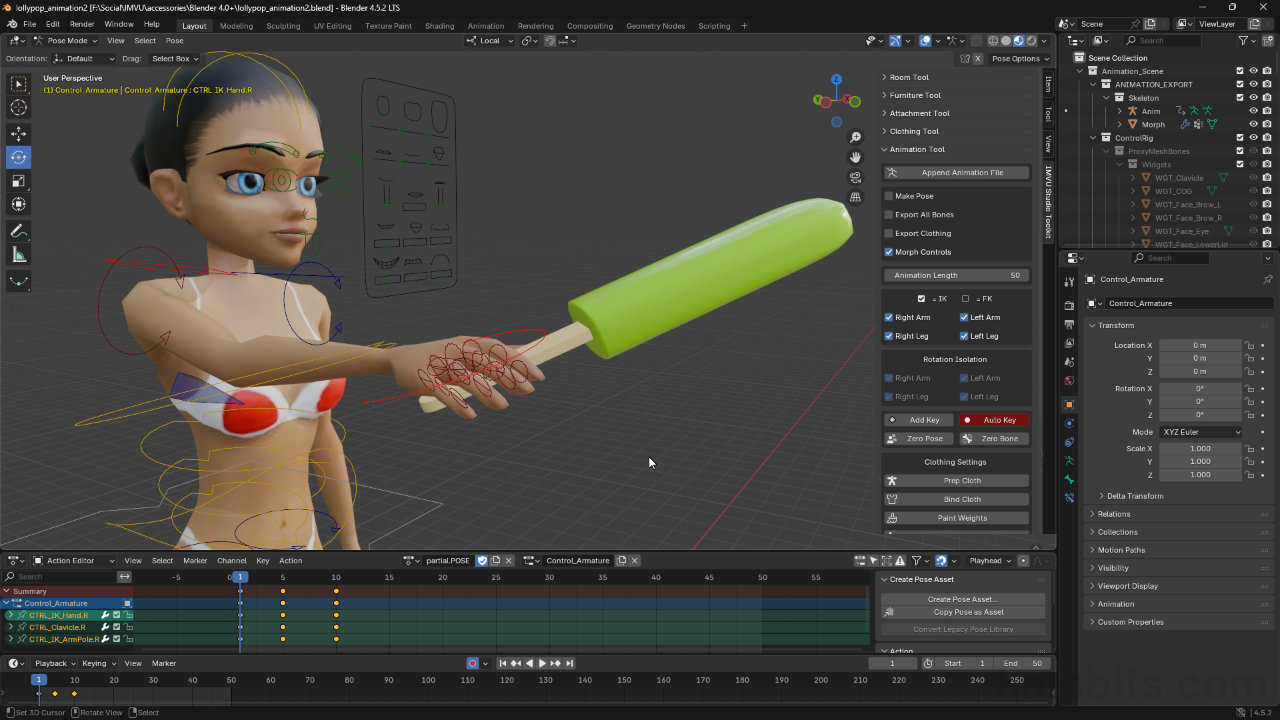Select the Move tool in the viewport toolbar
Image resolution: width=1280 pixels, height=720 pixels.
(18, 132)
